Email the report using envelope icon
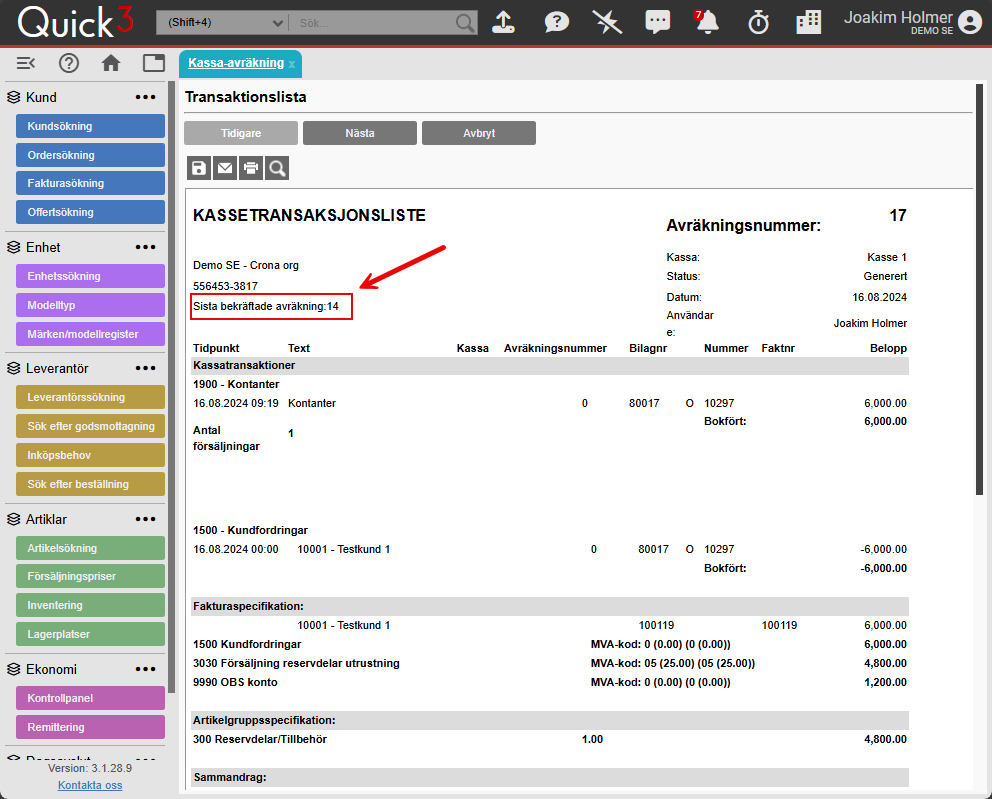Image resolution: width=992 pixels, height=799 pixels. pos(225,168)
